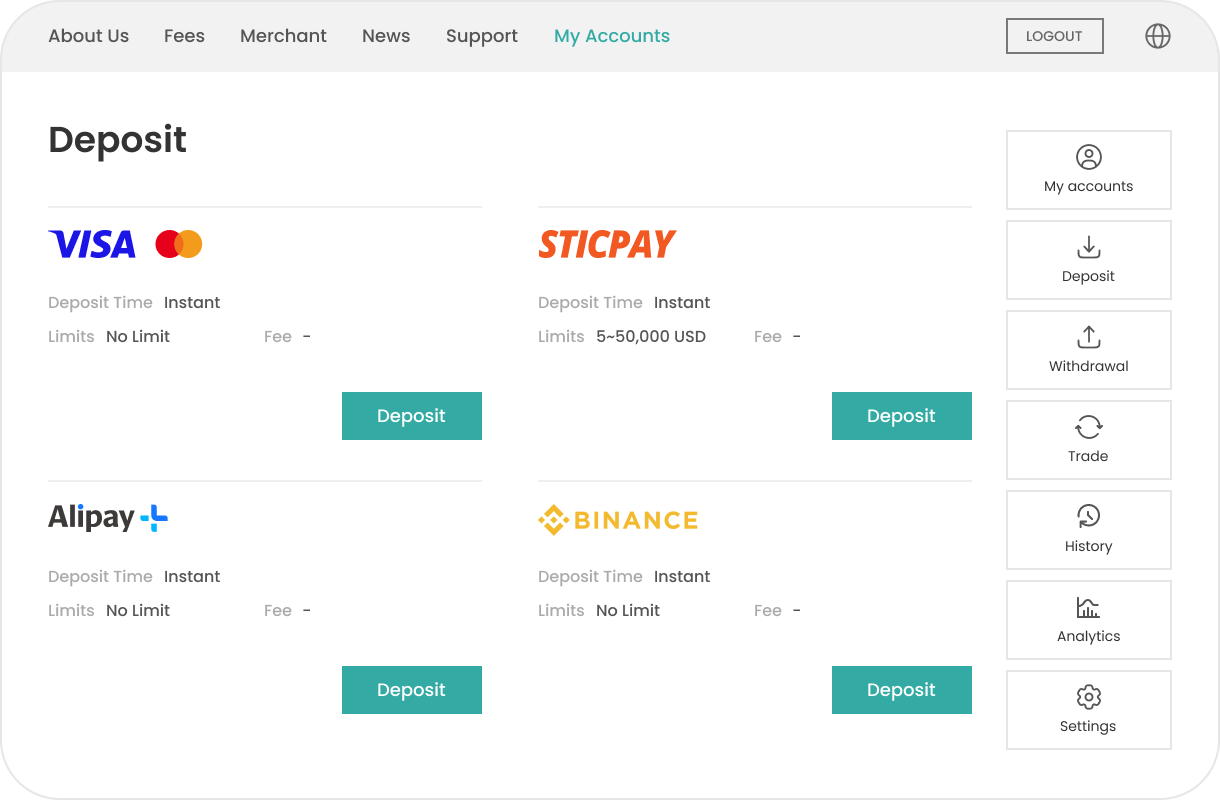Deposit using Binance

point(902,690)
